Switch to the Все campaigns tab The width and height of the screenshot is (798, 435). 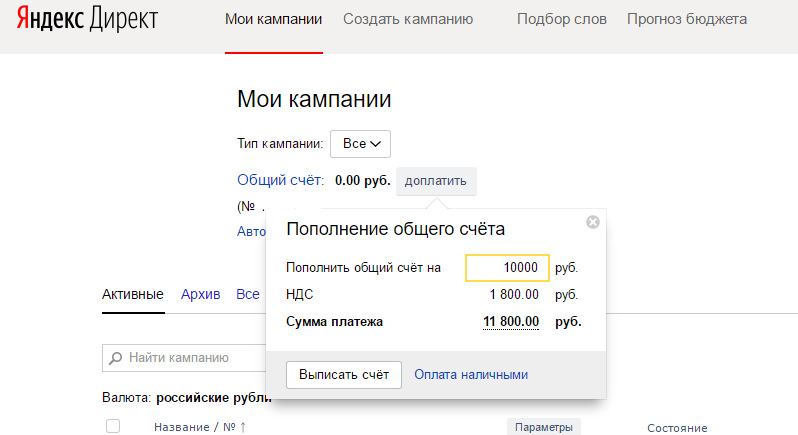(248, 294)
